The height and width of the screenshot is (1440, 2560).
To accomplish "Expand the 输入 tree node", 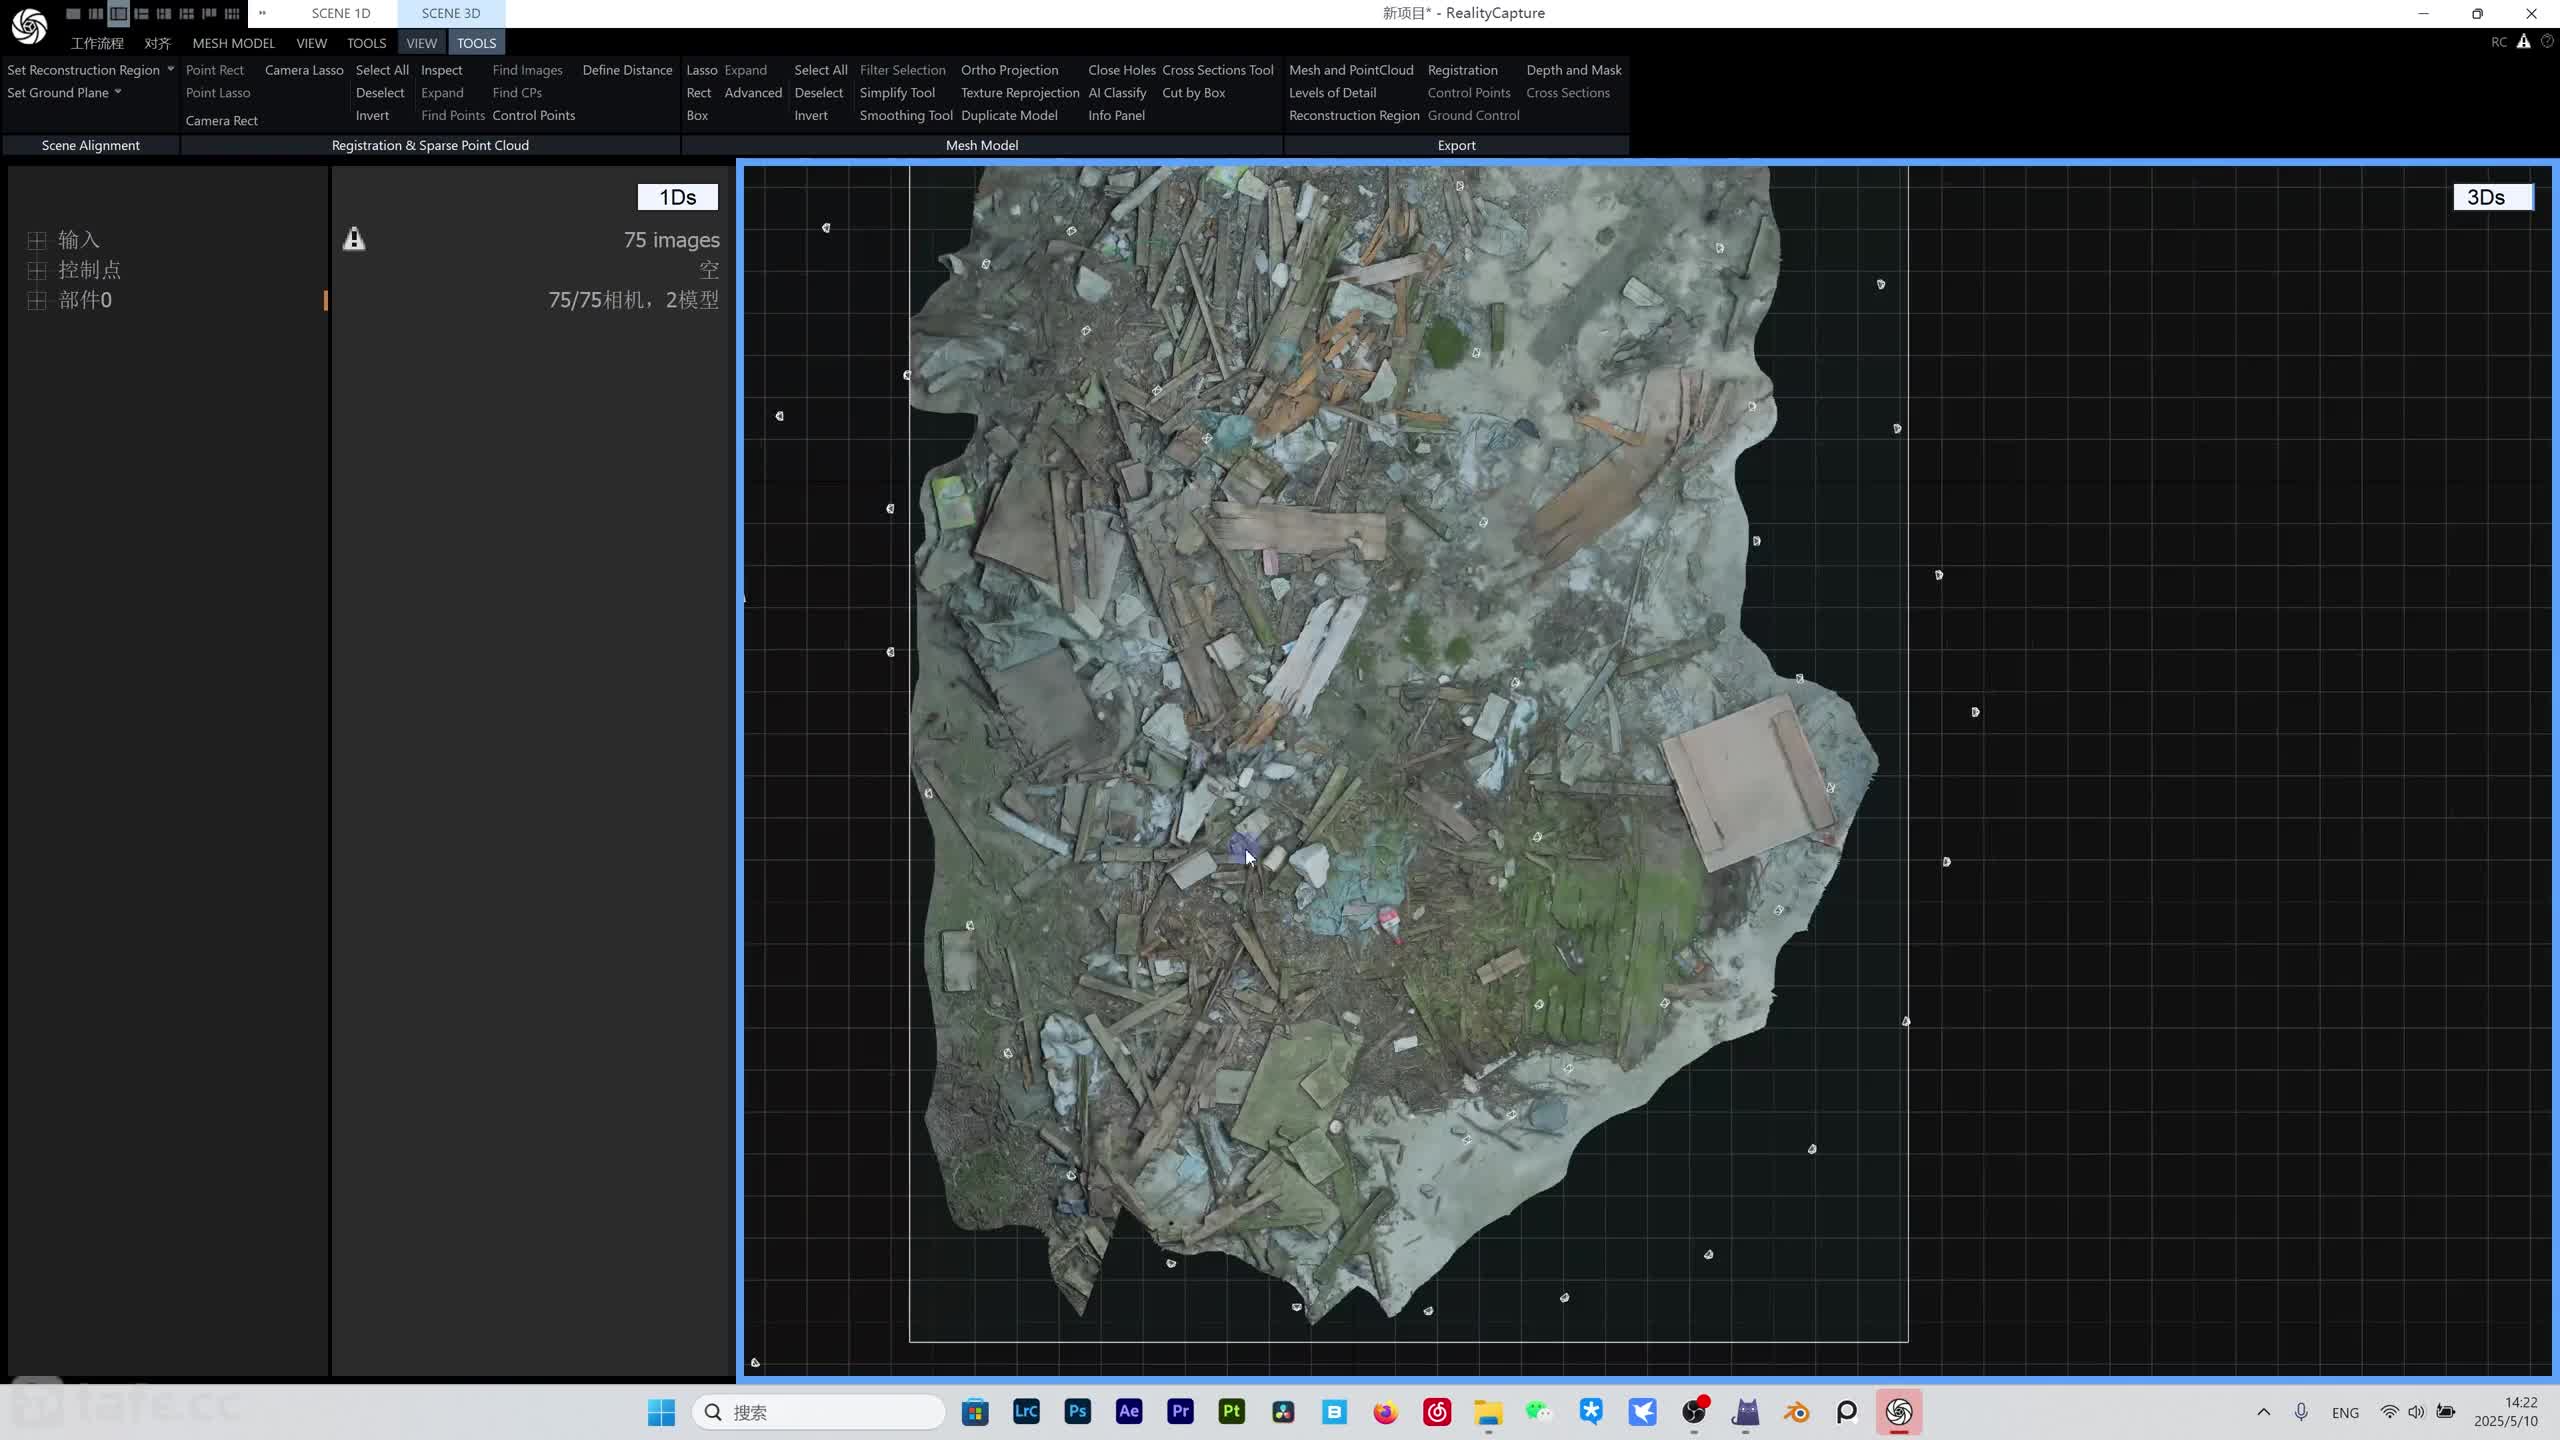I will (x=37, y=240).
